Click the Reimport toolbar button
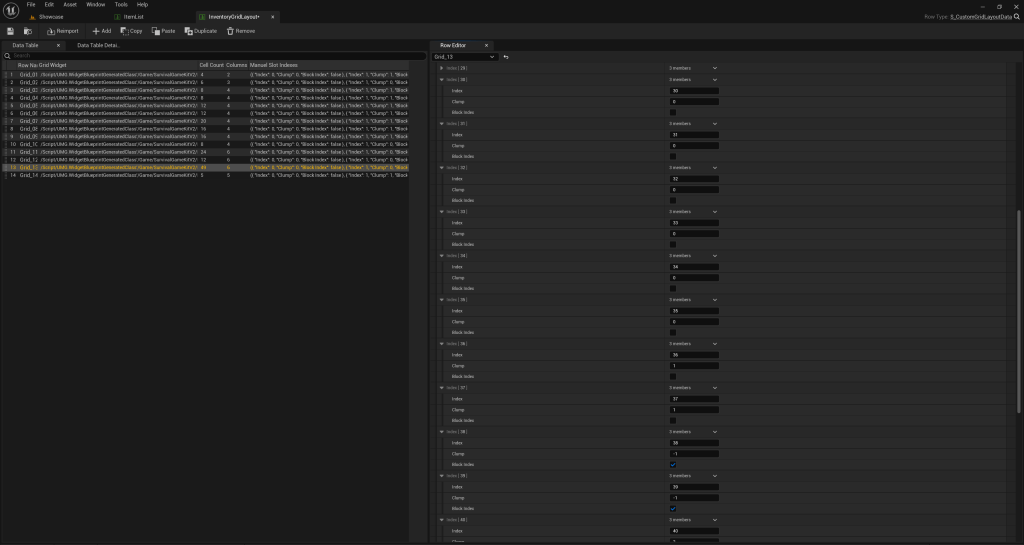Image resolution: width=1024 pixels, height=545 pixels. point(62,31)
